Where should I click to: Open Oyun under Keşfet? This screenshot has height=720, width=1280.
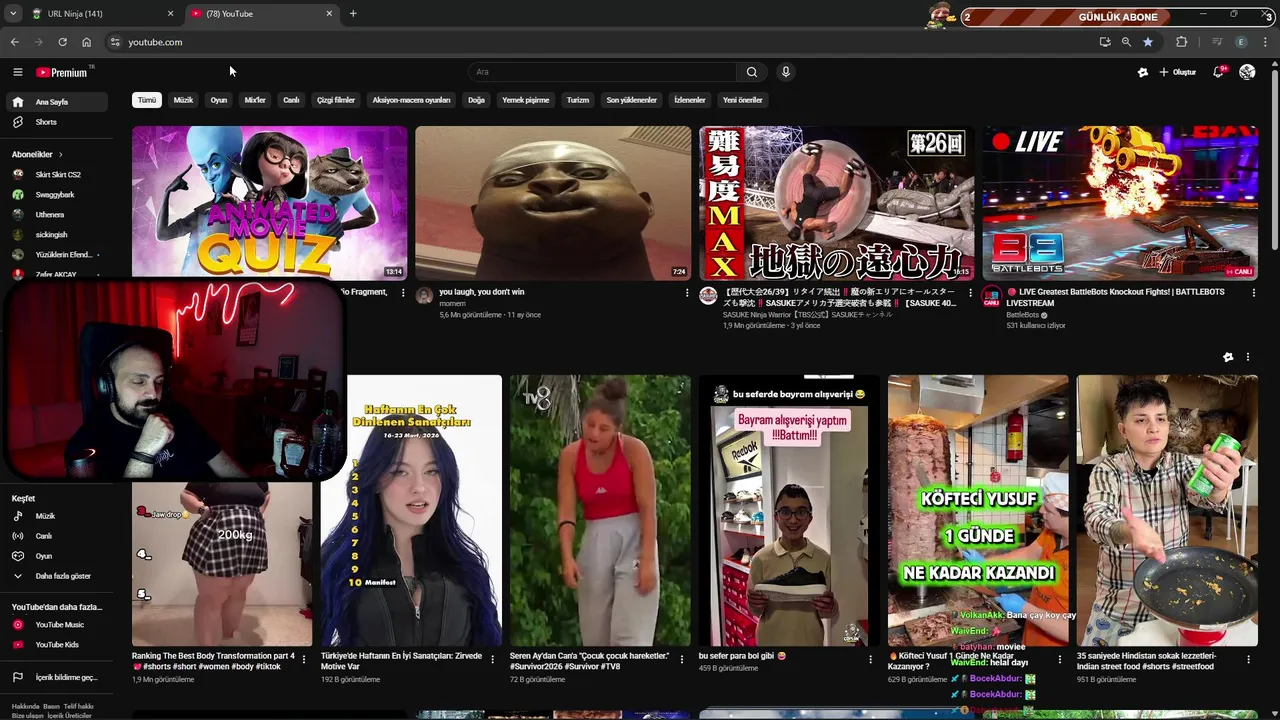click(x=55, y=556)
